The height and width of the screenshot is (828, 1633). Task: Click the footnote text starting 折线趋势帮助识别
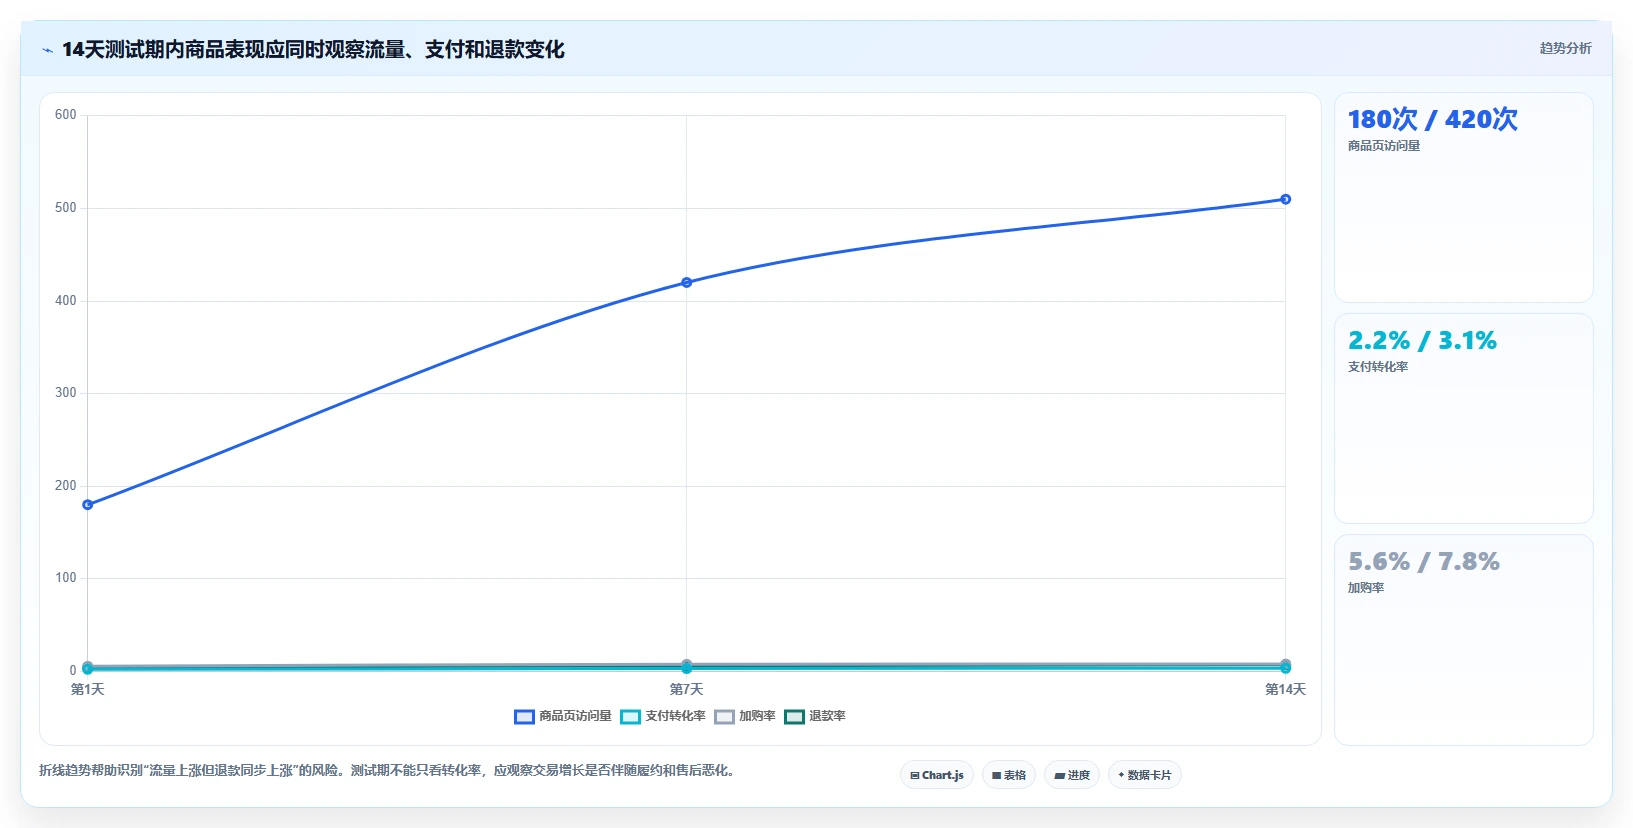[387, 771]
